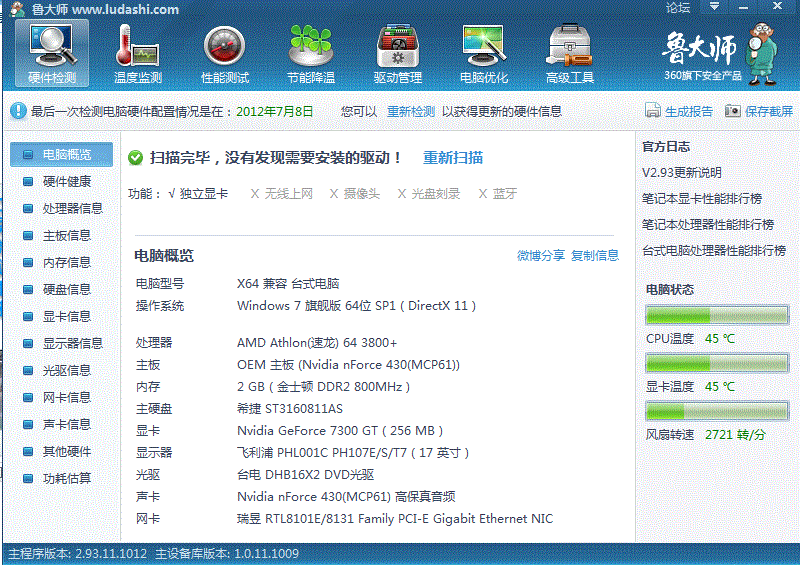Click 重新检测 to re-detect hardware
Screen dimensions: 800x565
coord(411,111)
